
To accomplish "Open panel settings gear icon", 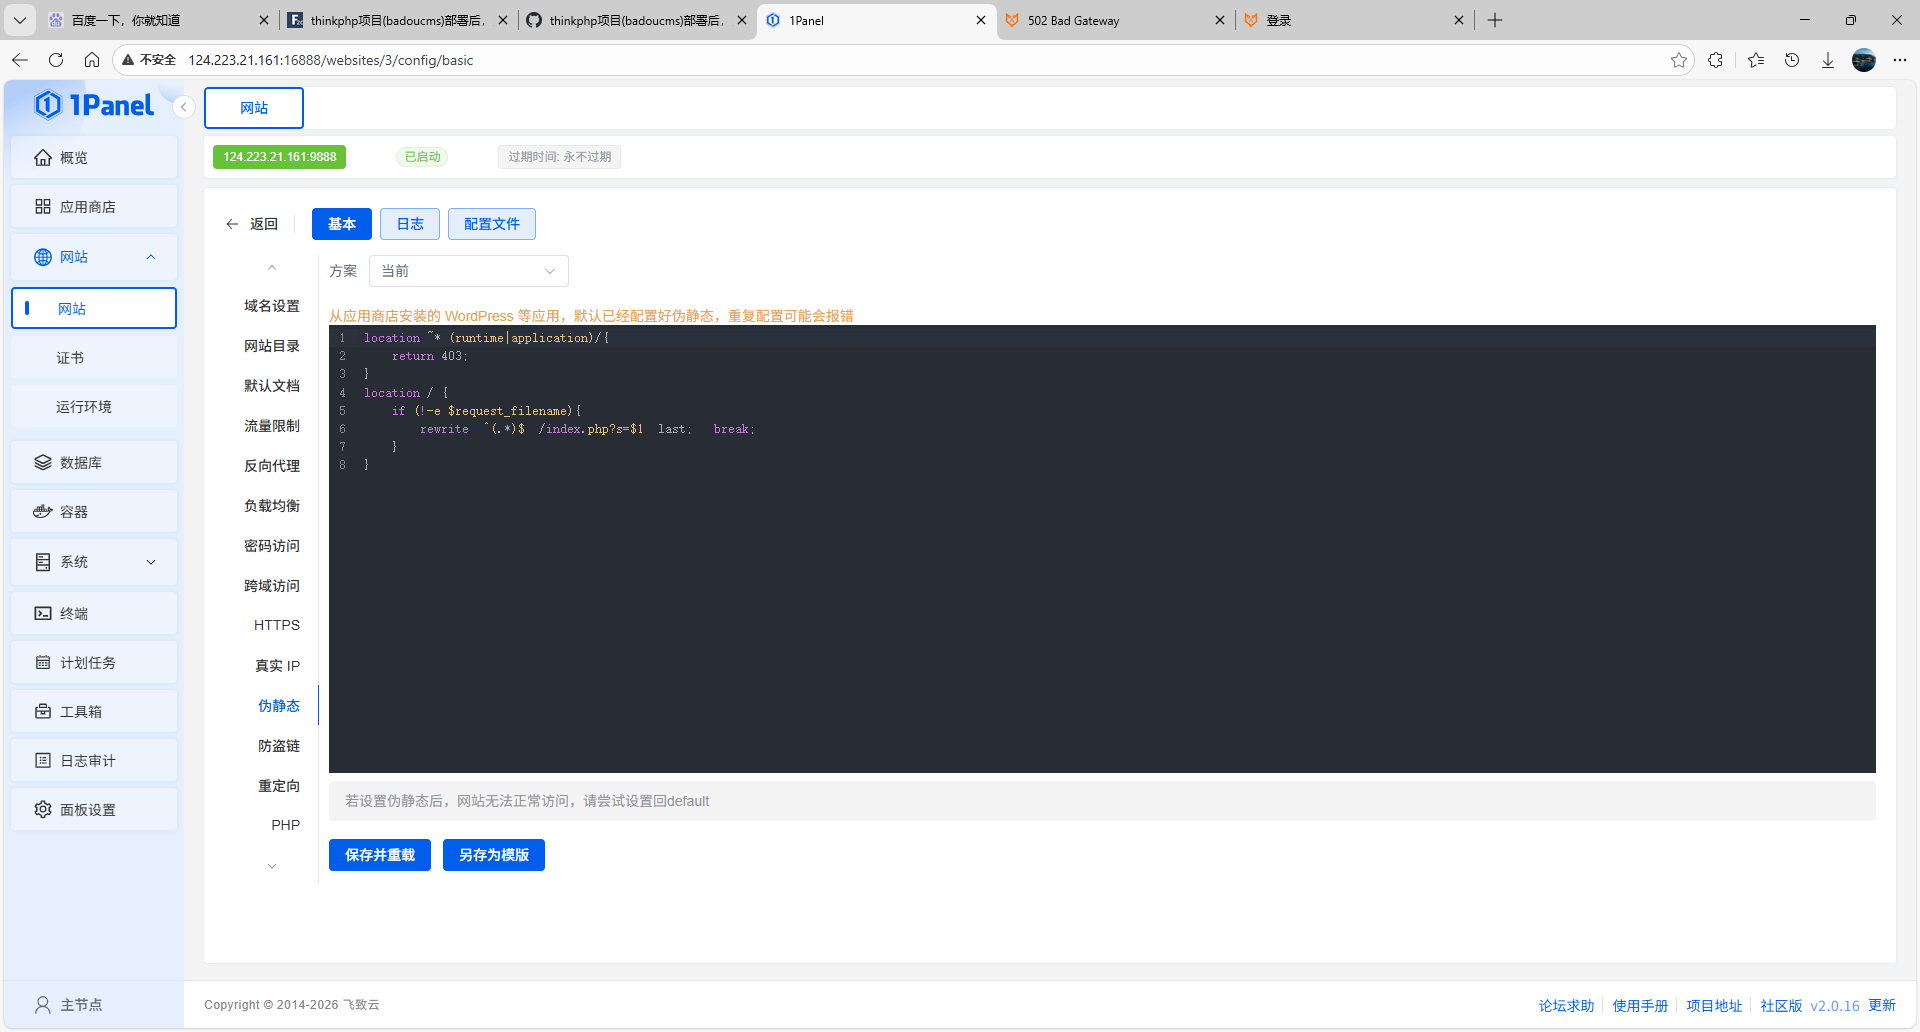I will tap(43, 810).
